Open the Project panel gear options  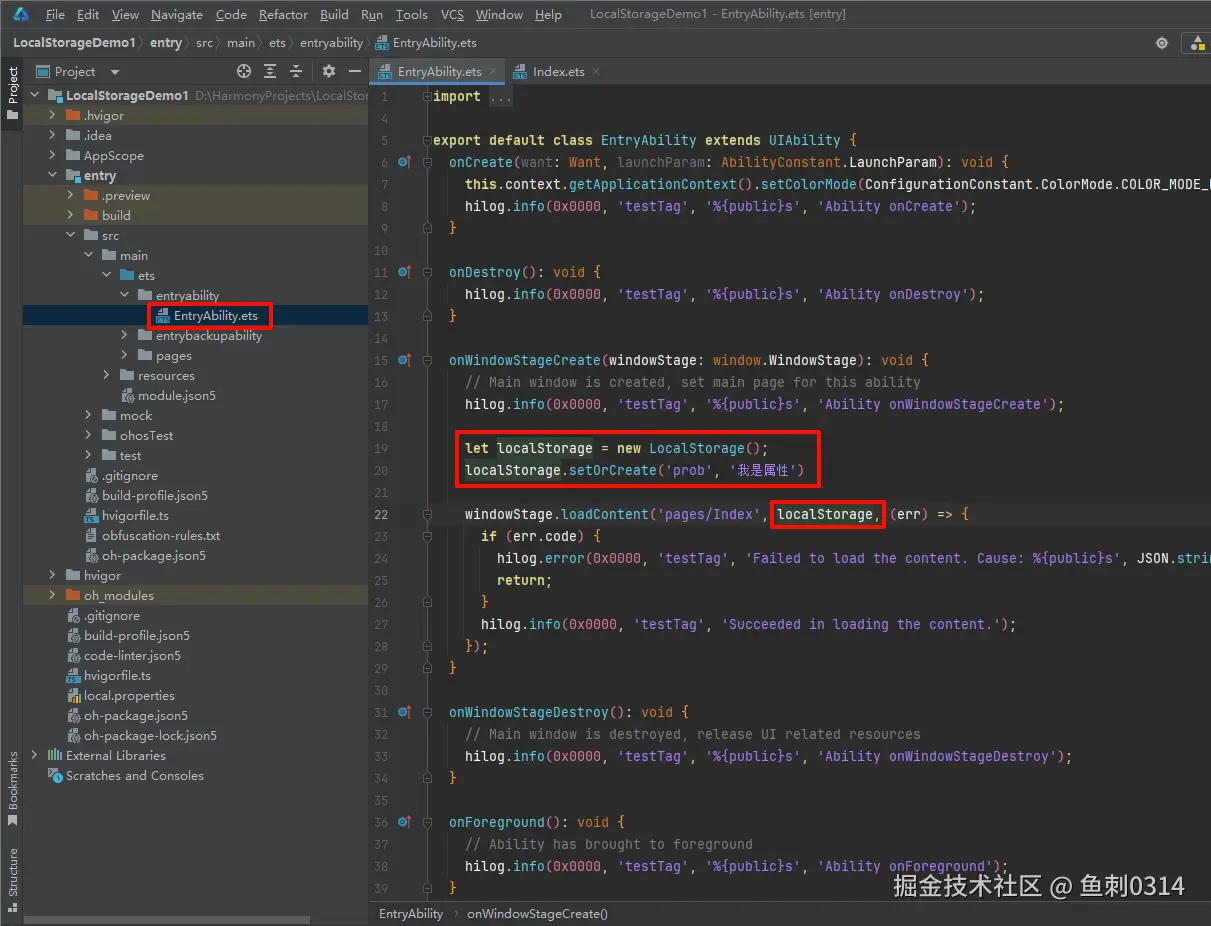[x=329, y=71]
